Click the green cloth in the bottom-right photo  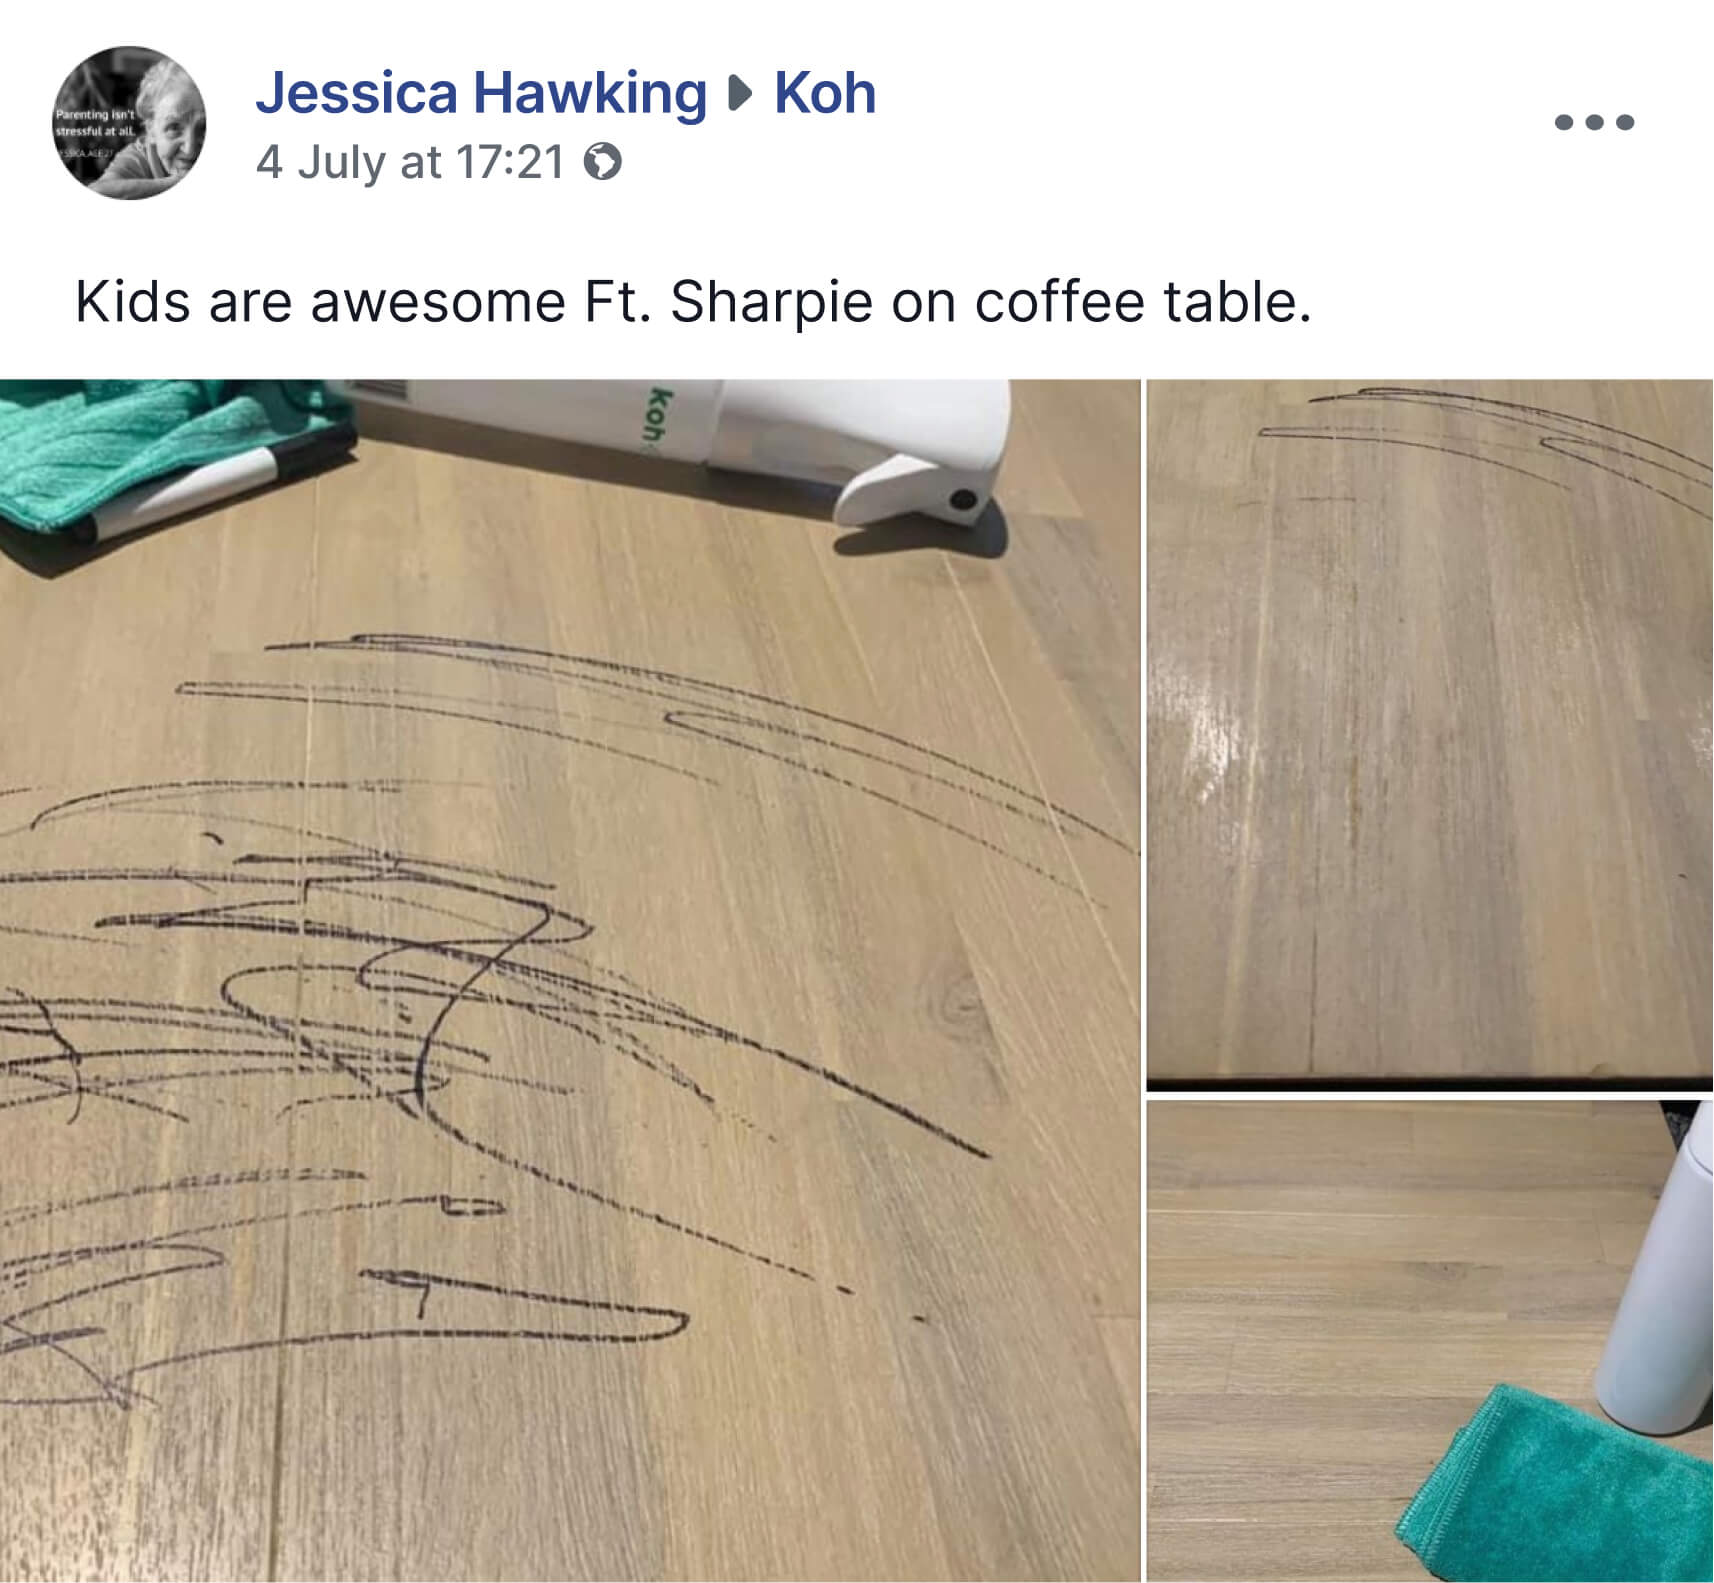pyautogui.click(x=1560, y=1485)
